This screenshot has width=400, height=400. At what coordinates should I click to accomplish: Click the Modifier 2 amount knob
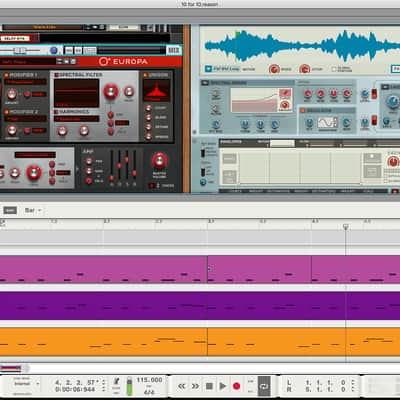tap(12, 130)
